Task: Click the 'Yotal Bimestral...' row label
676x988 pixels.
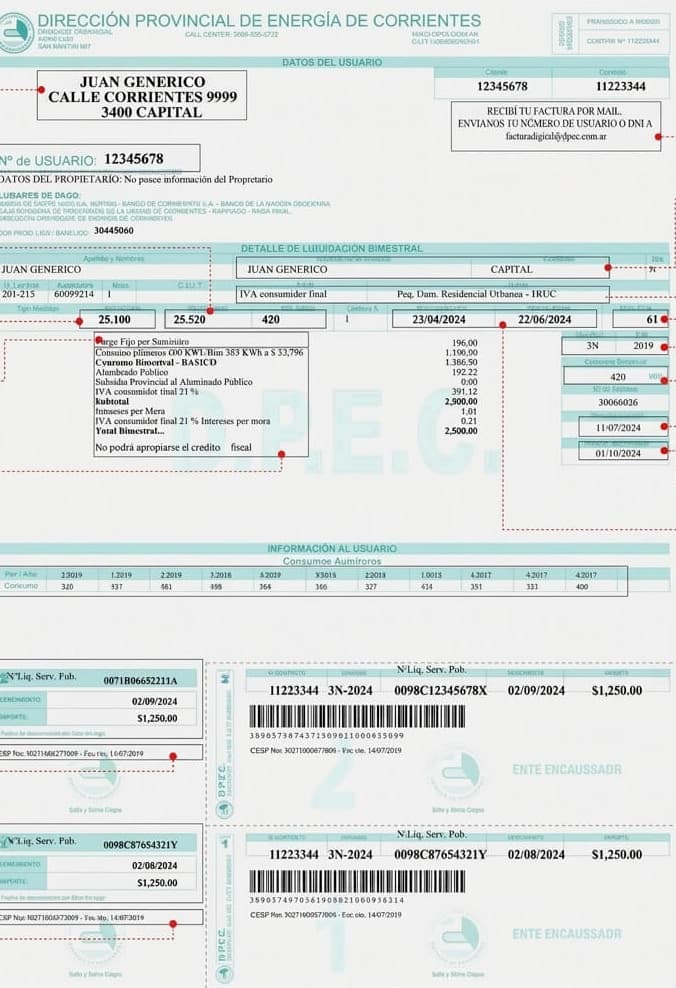Action: coord(129,431)
